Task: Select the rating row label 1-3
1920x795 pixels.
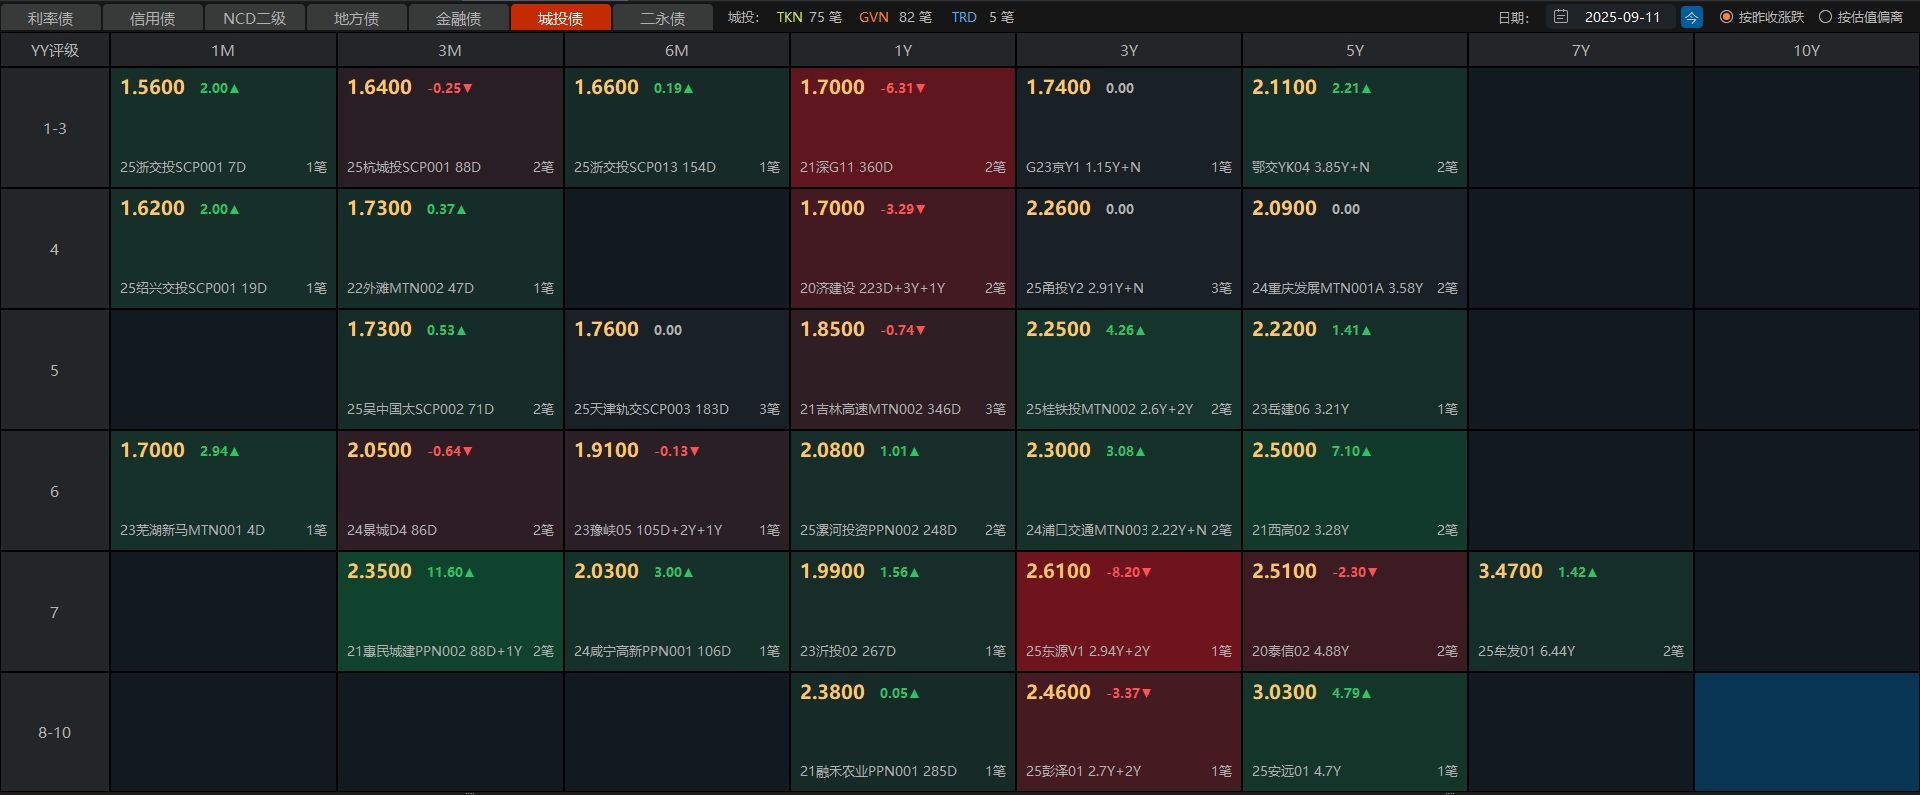Action: [x=55, y=128]
